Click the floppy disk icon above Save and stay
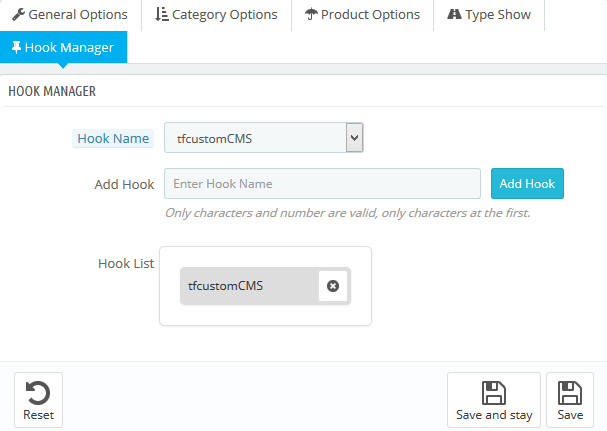 493,392
